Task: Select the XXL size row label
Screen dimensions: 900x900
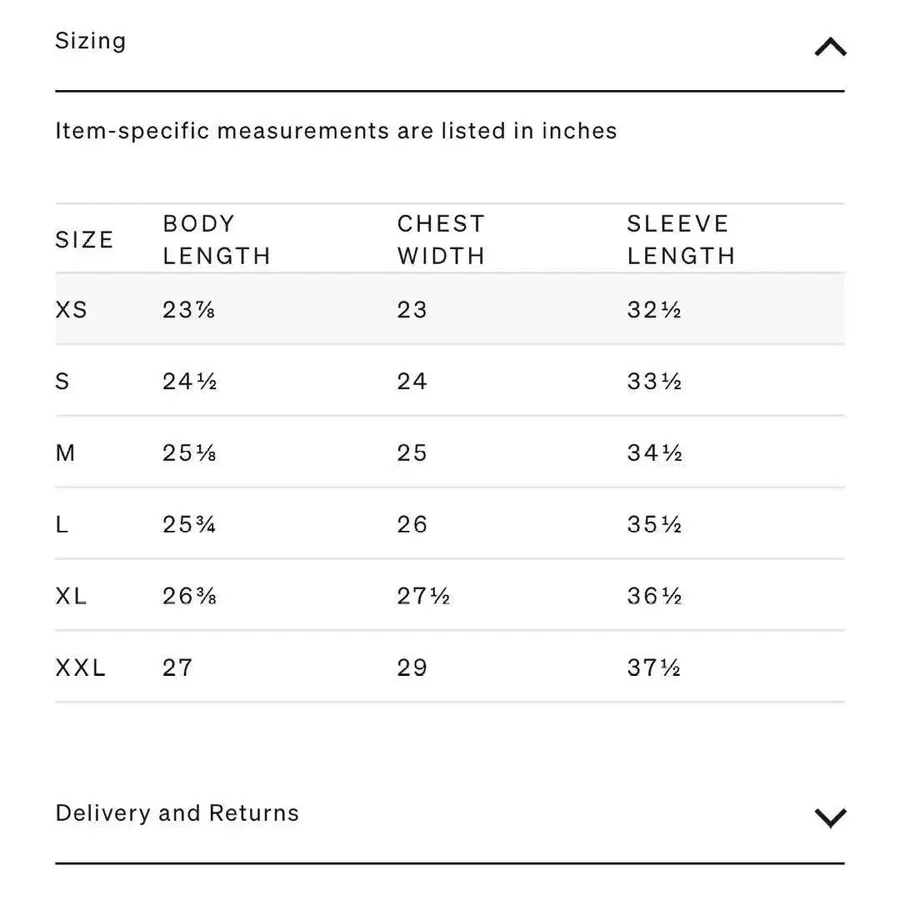Action: point(81,667)
